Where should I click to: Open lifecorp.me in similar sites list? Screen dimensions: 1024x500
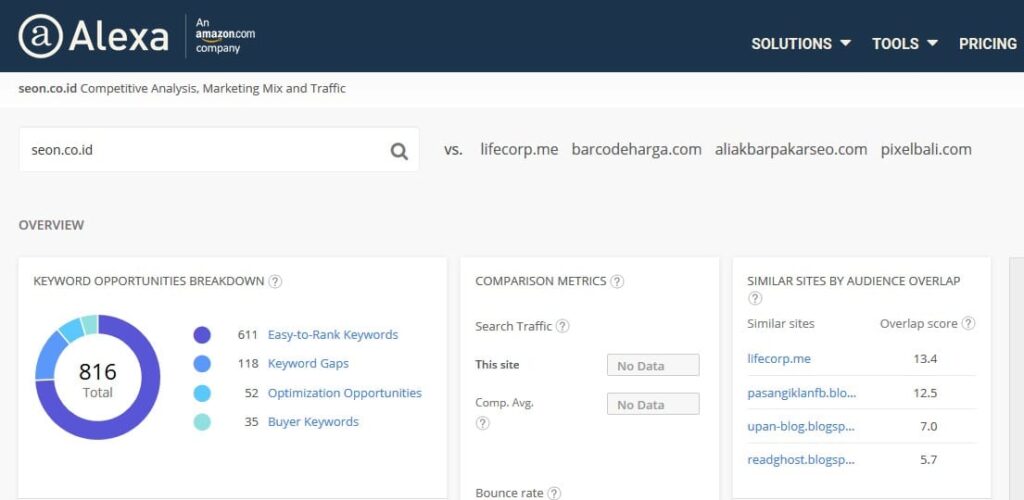(779, 358)
